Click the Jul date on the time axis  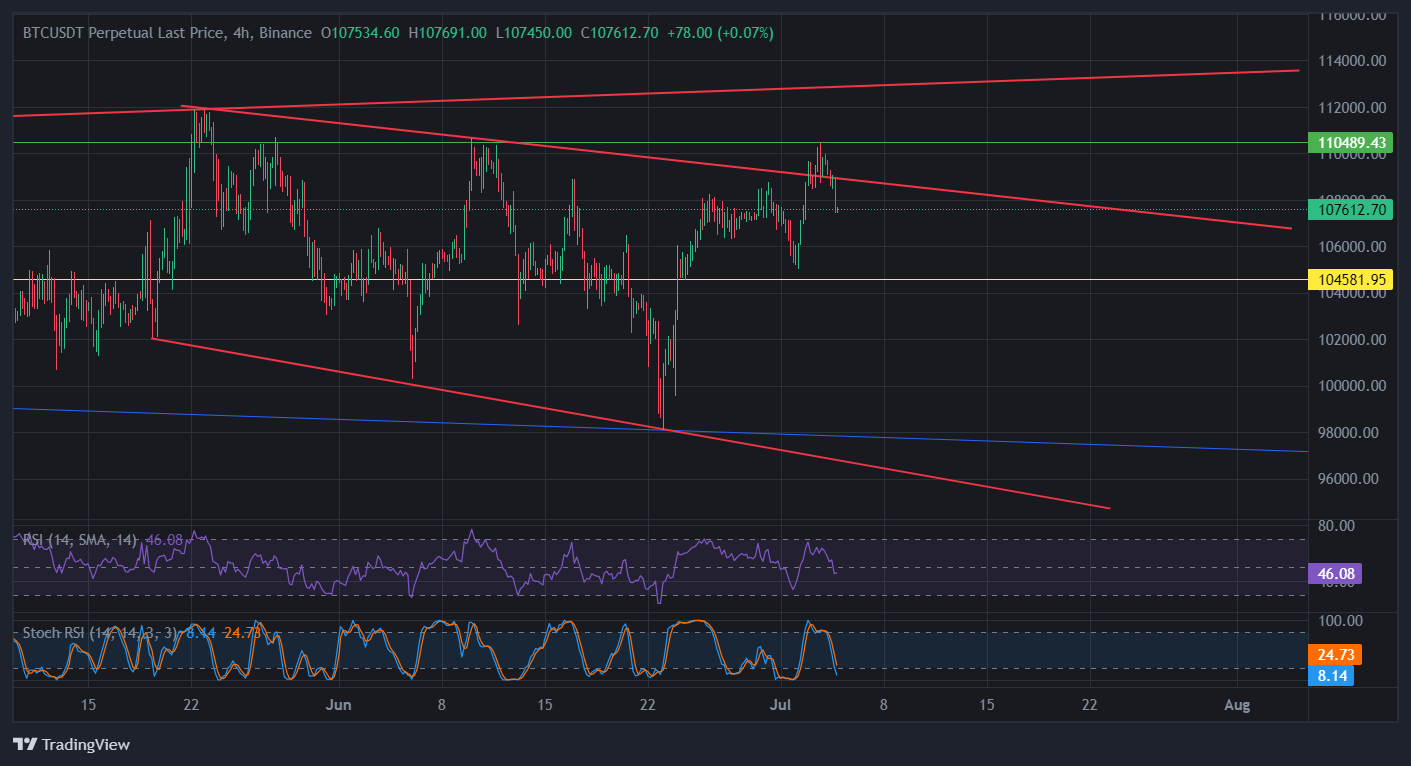[779, 704]
